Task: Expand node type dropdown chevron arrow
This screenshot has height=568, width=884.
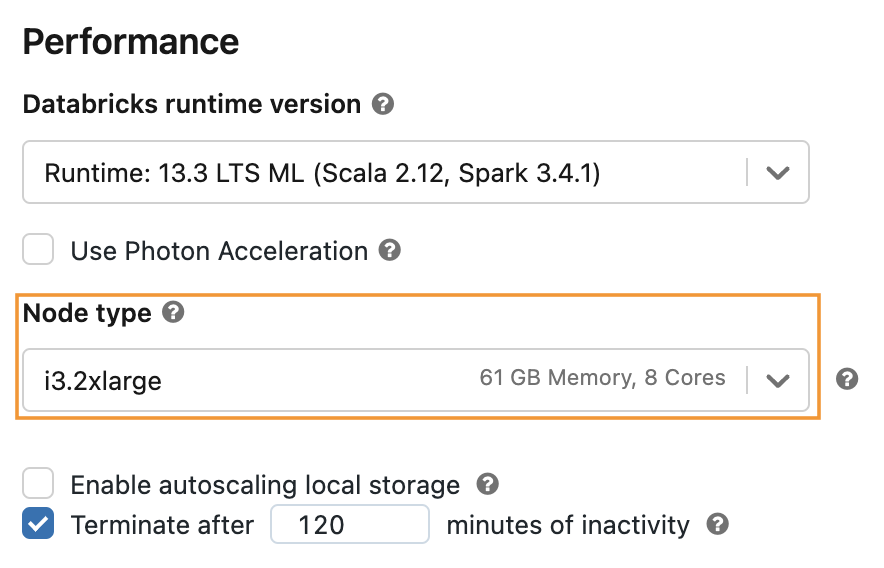Action: point(778,380)
